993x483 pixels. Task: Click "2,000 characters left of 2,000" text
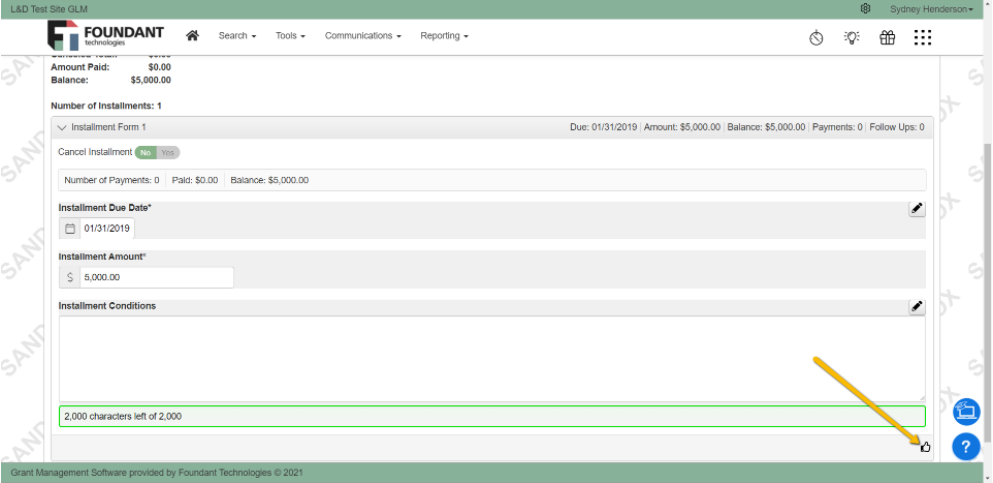click(x=123, y=417)
